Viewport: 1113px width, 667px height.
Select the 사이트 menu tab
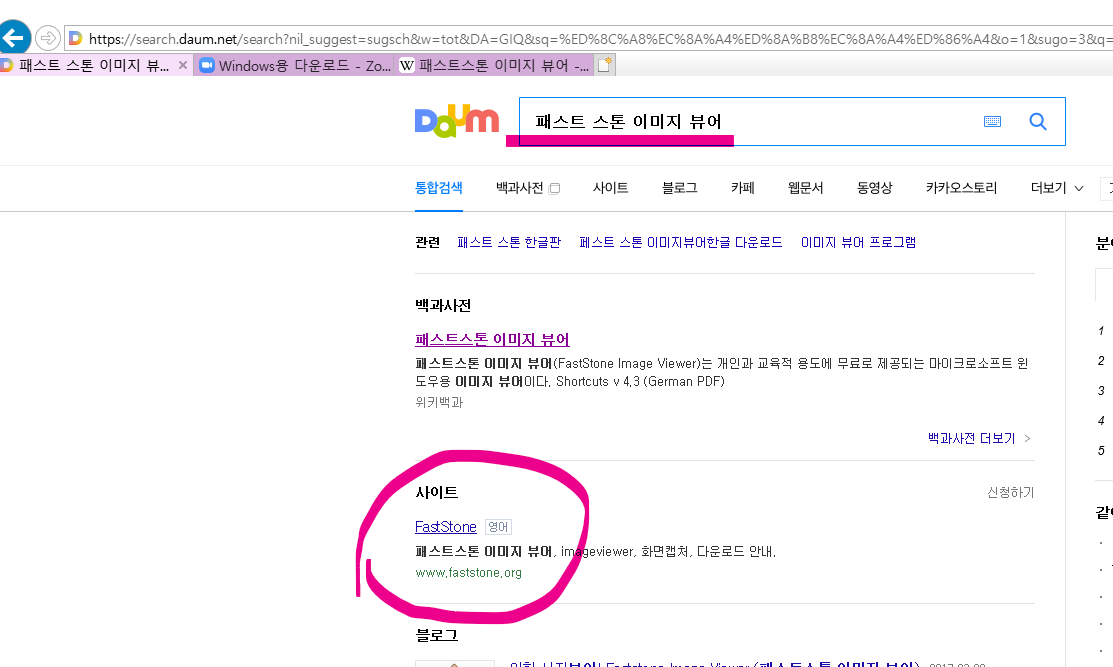pyautogui.click(x=610, y=188)
